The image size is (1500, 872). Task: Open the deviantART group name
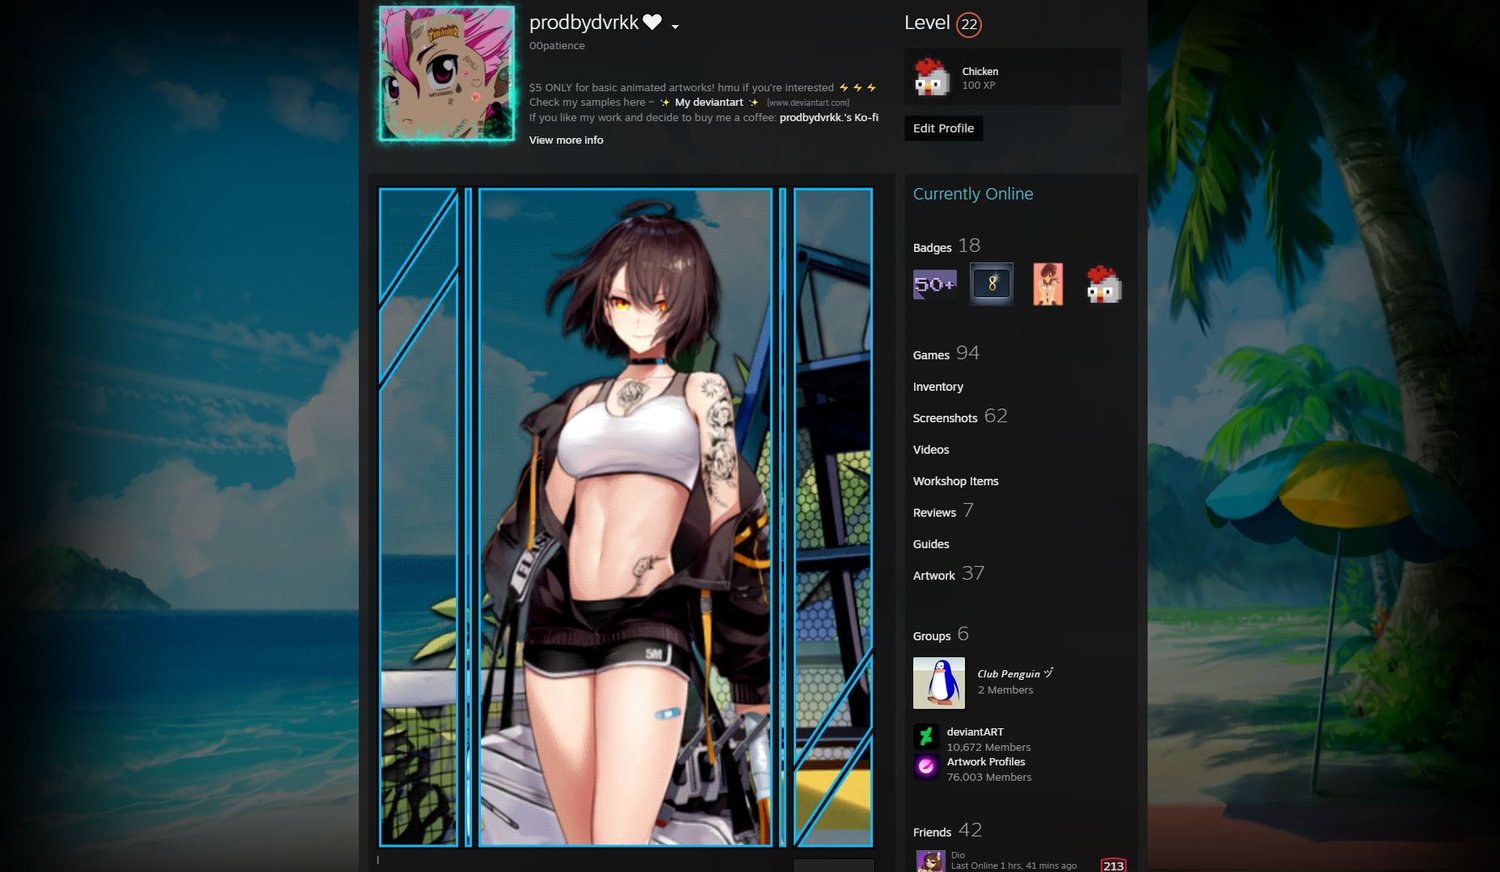click(x=975, y=732)
